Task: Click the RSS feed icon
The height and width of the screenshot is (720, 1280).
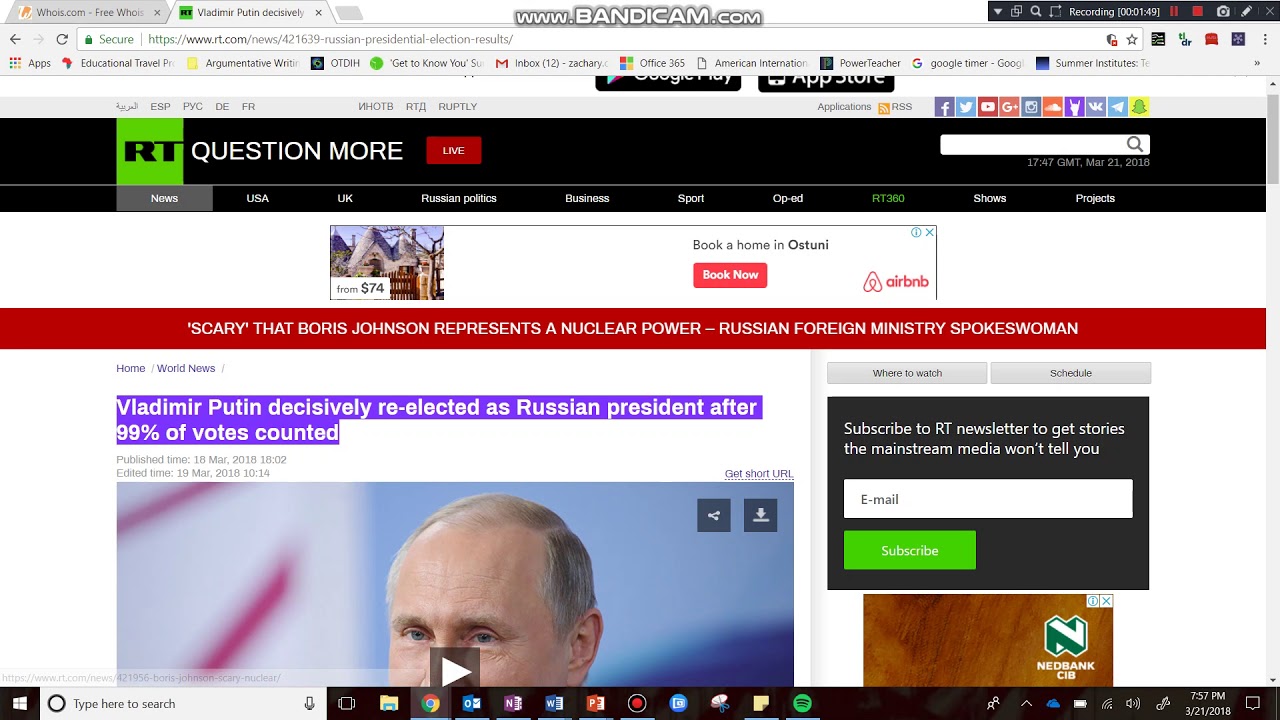Action: click(884, 107)
